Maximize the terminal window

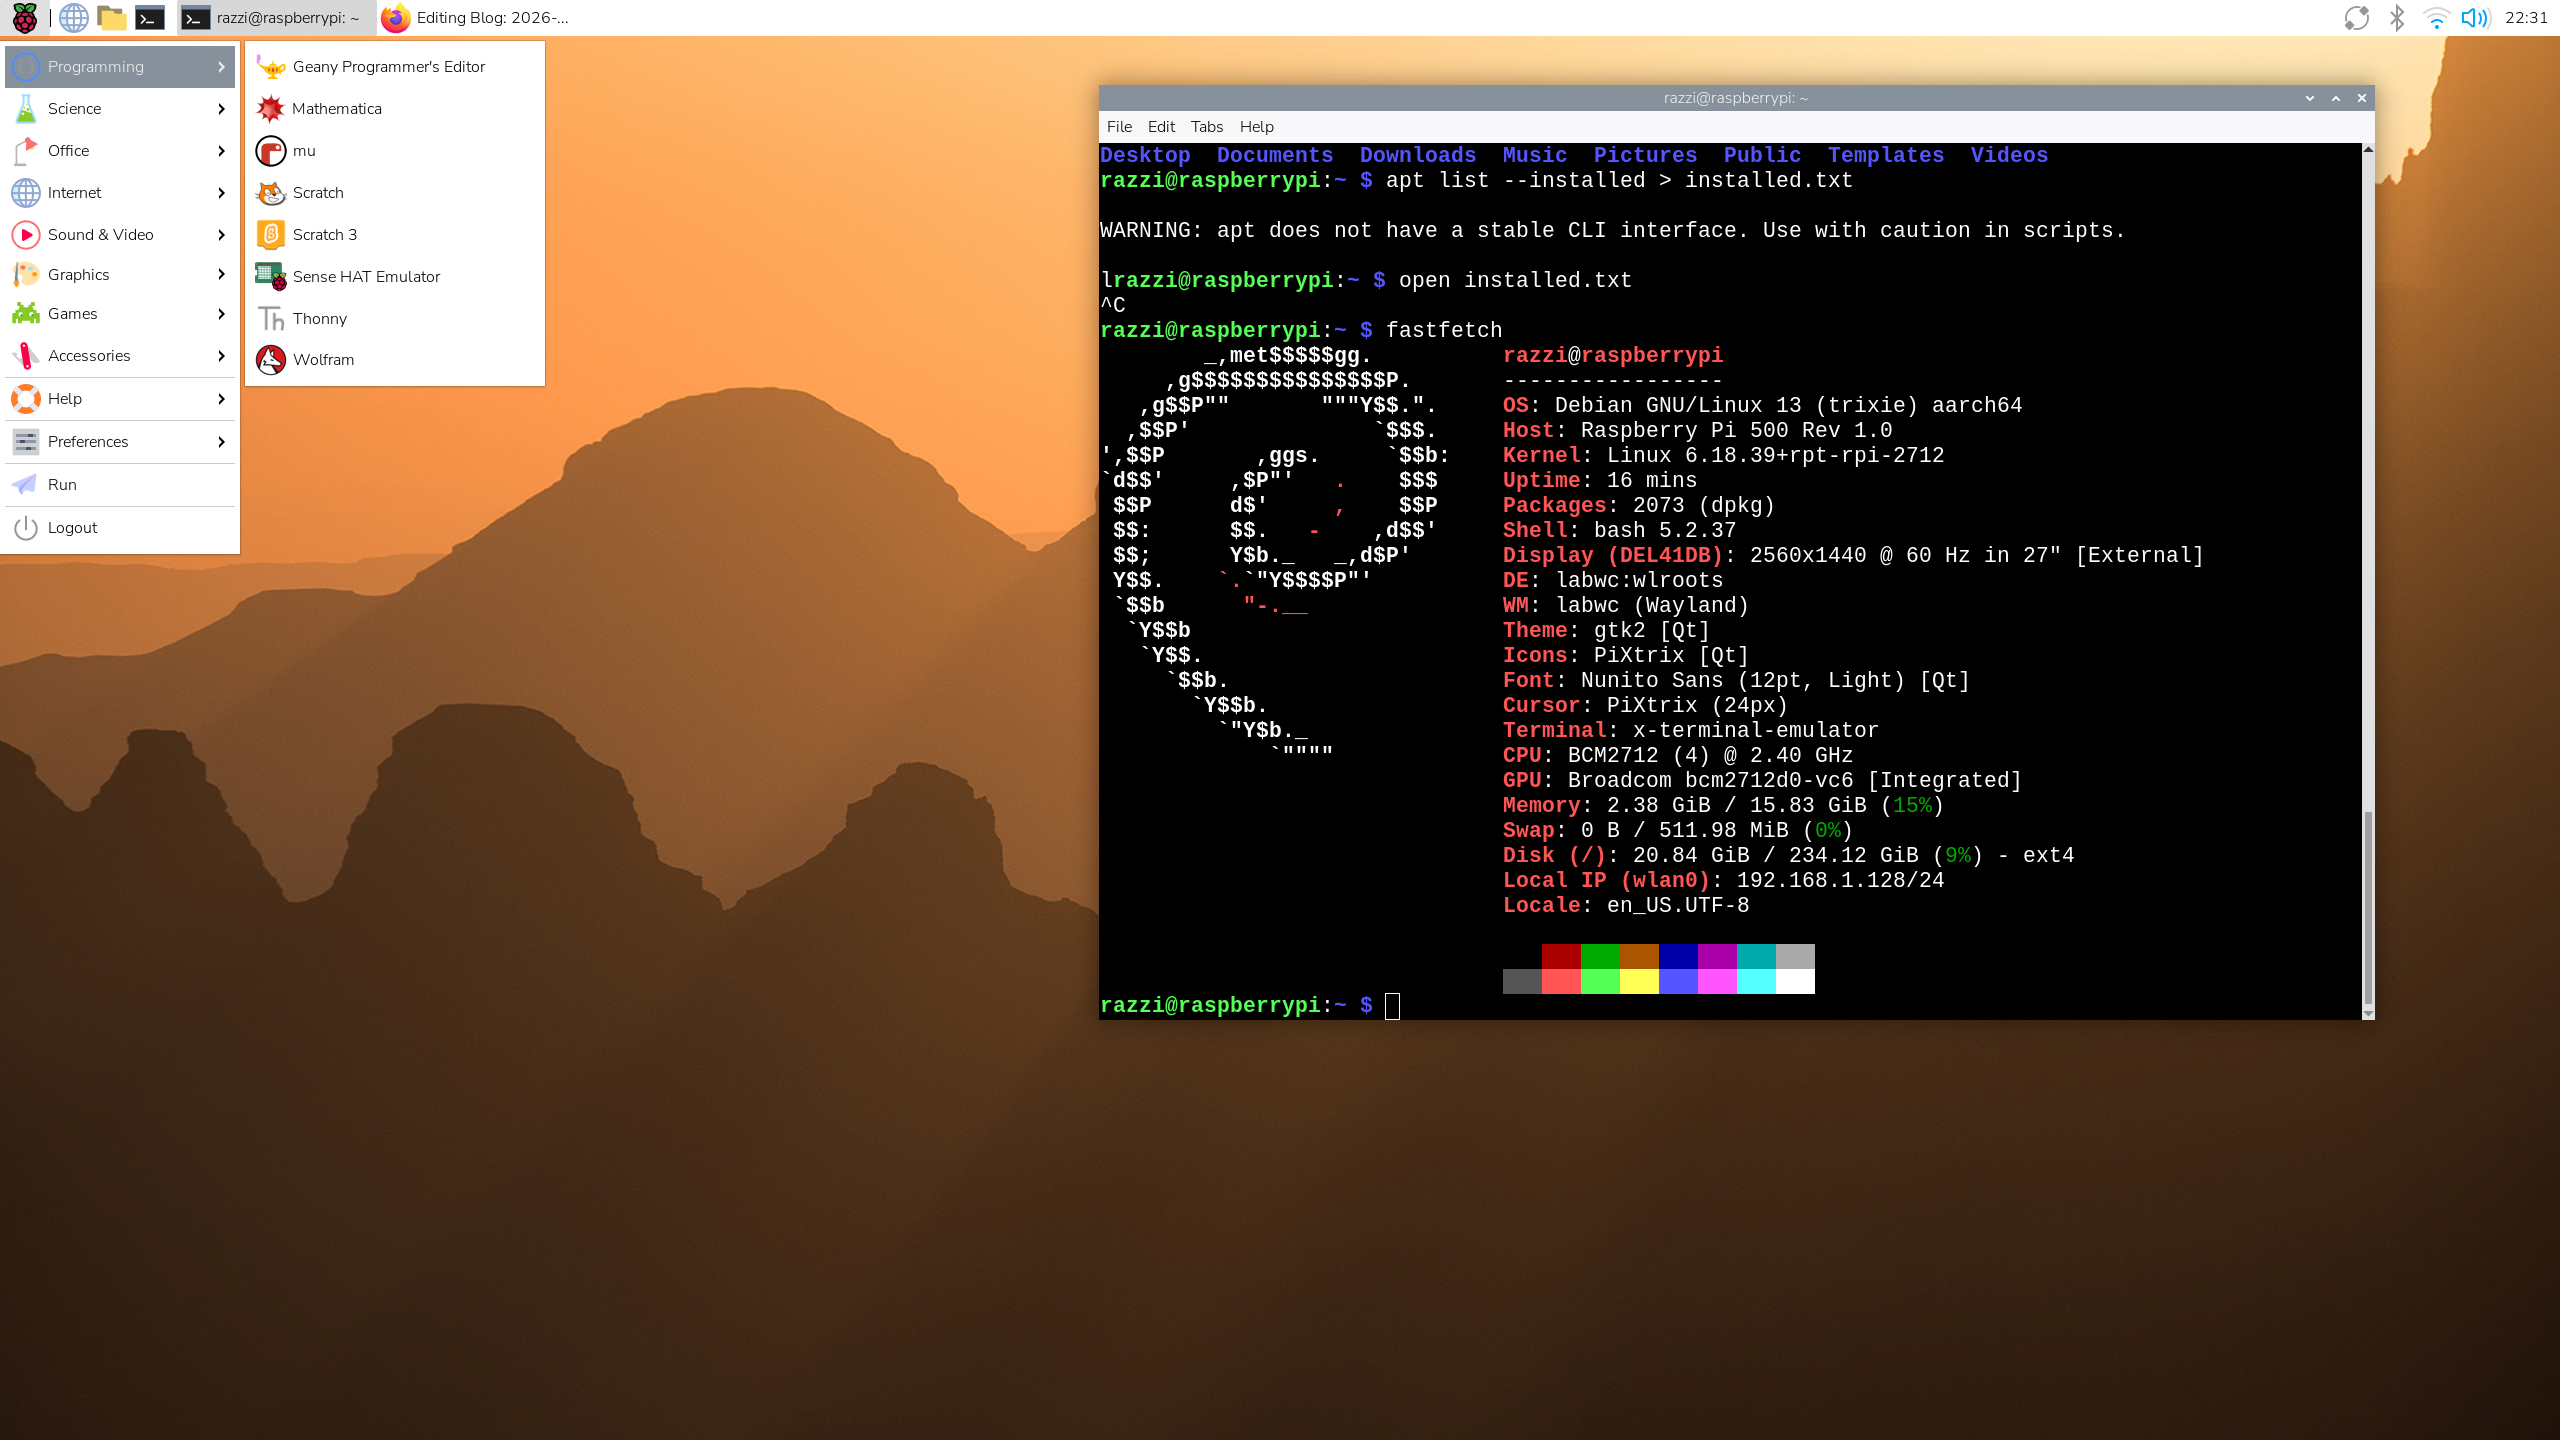point(2336,98)
